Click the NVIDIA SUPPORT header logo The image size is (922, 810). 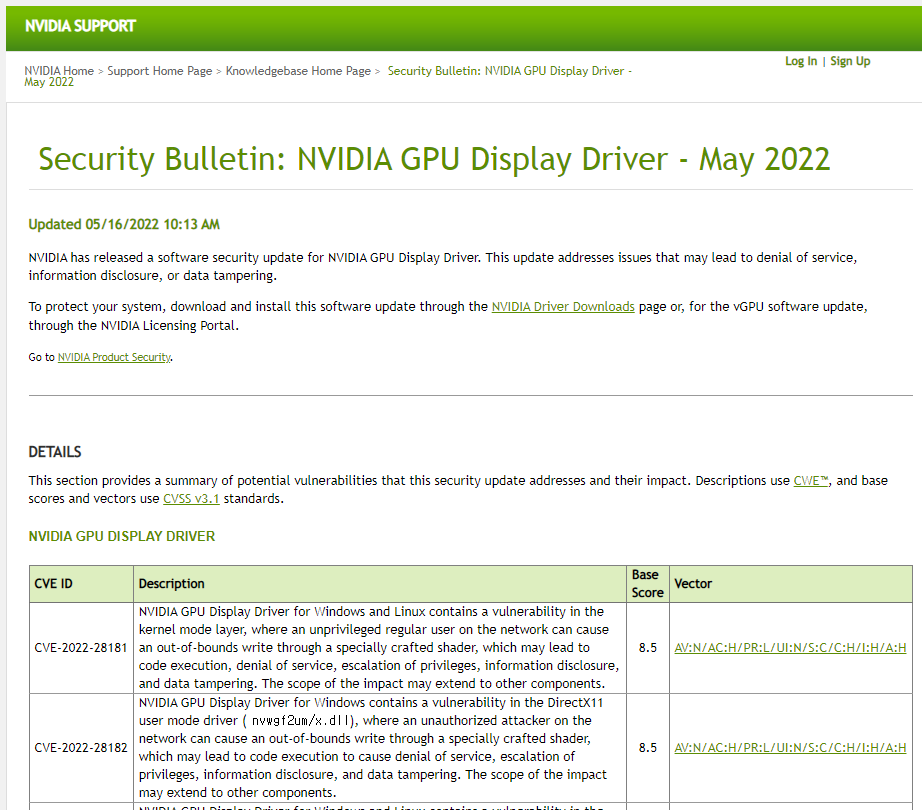pos(80,26)
